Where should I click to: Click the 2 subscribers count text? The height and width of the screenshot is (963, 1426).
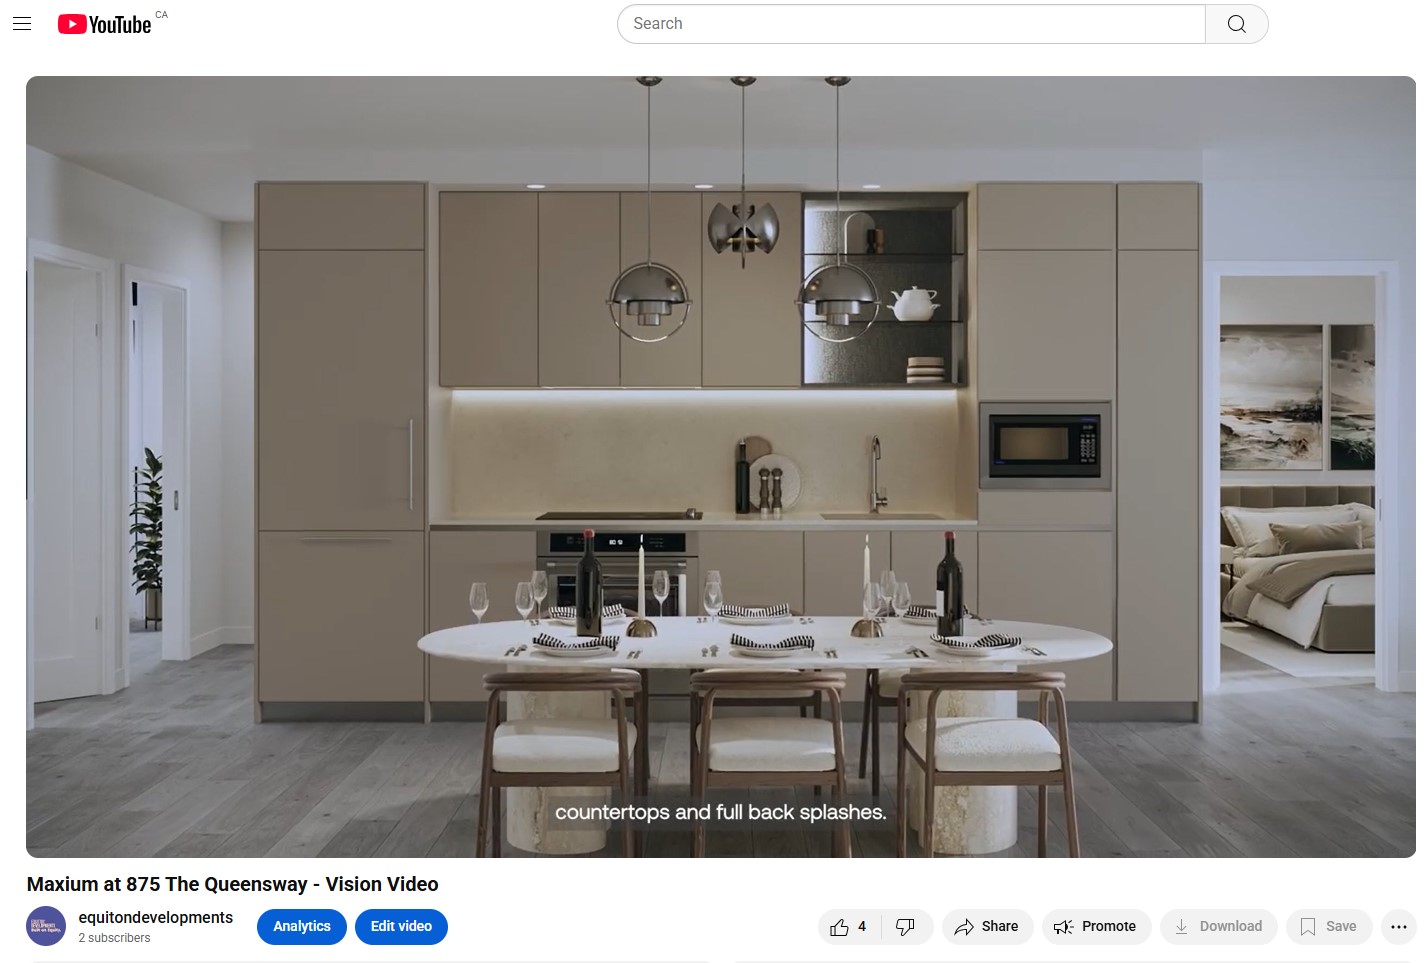(115, 938)
